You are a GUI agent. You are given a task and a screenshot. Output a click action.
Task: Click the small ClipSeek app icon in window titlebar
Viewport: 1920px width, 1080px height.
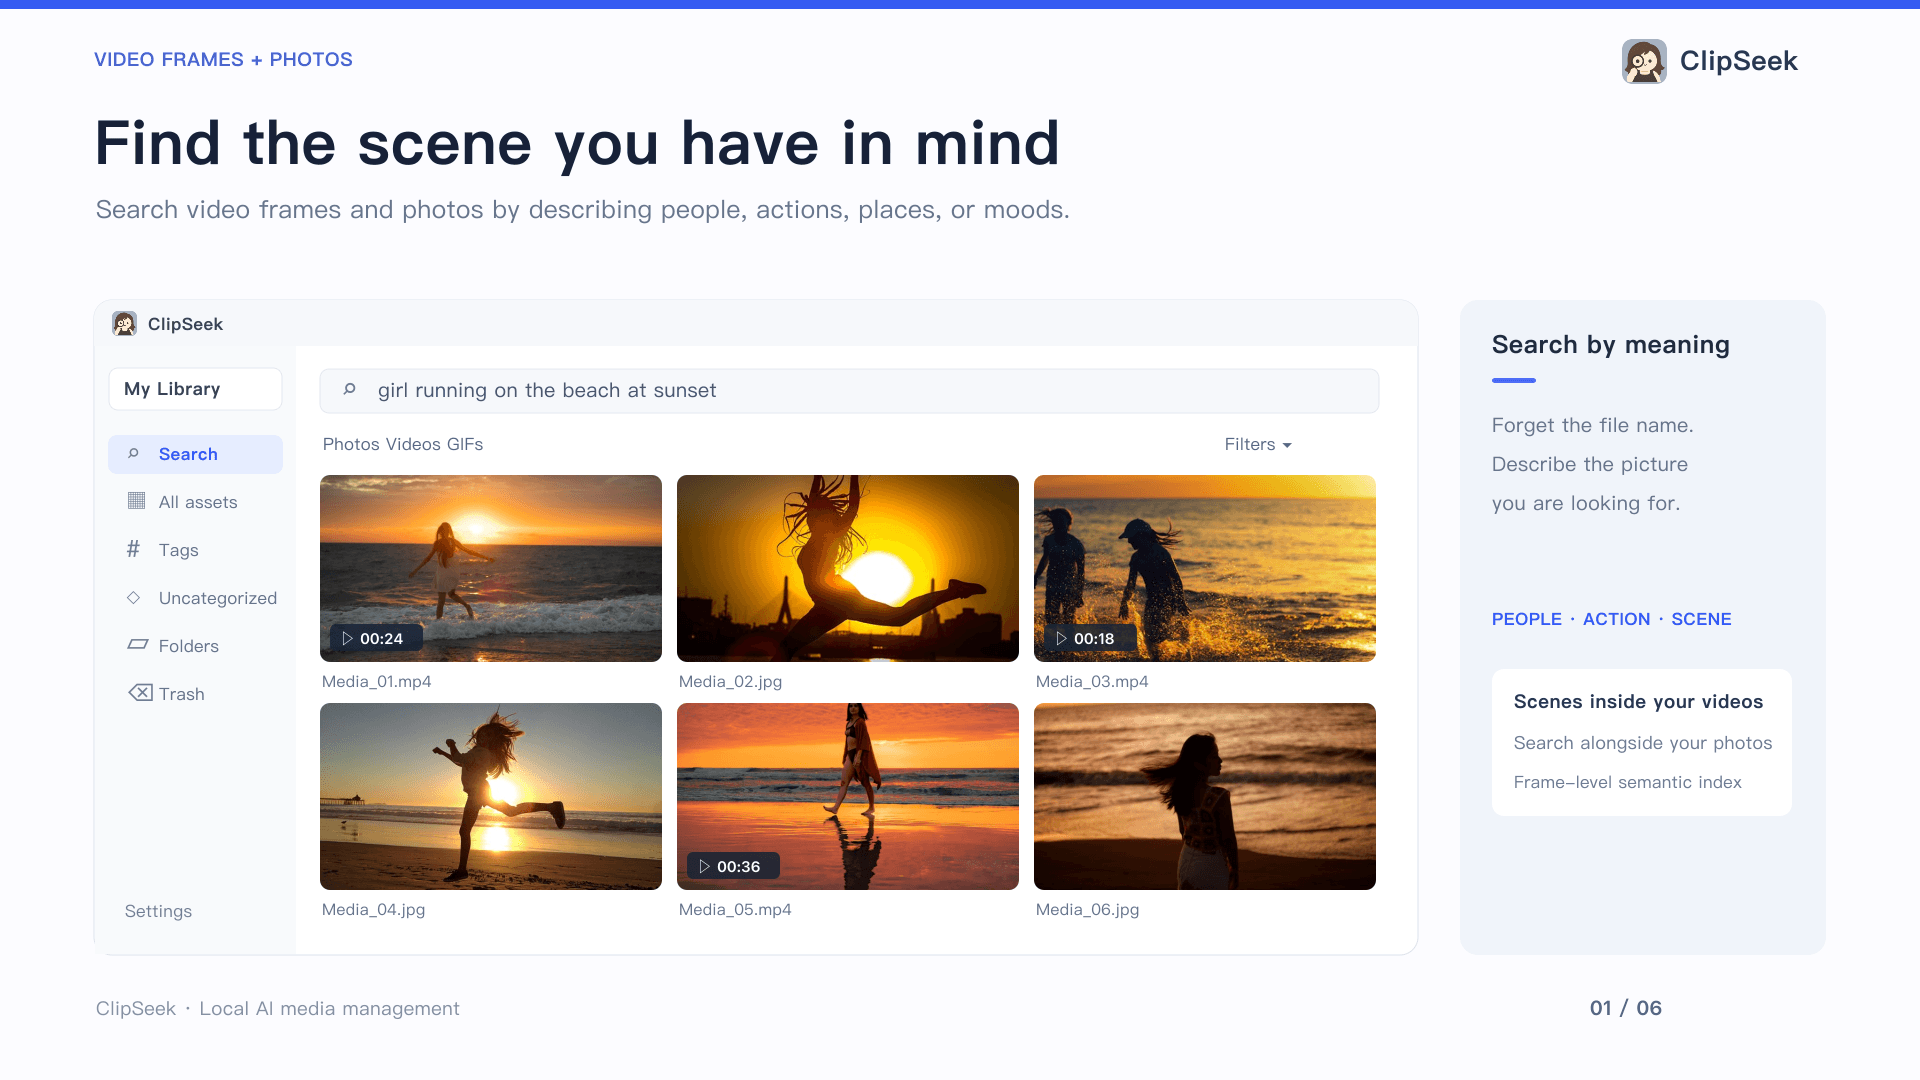(124, 324)
